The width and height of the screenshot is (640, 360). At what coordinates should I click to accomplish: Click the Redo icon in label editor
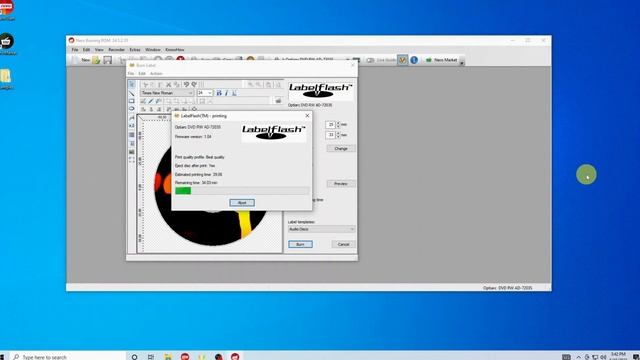[x=194, y=84]
